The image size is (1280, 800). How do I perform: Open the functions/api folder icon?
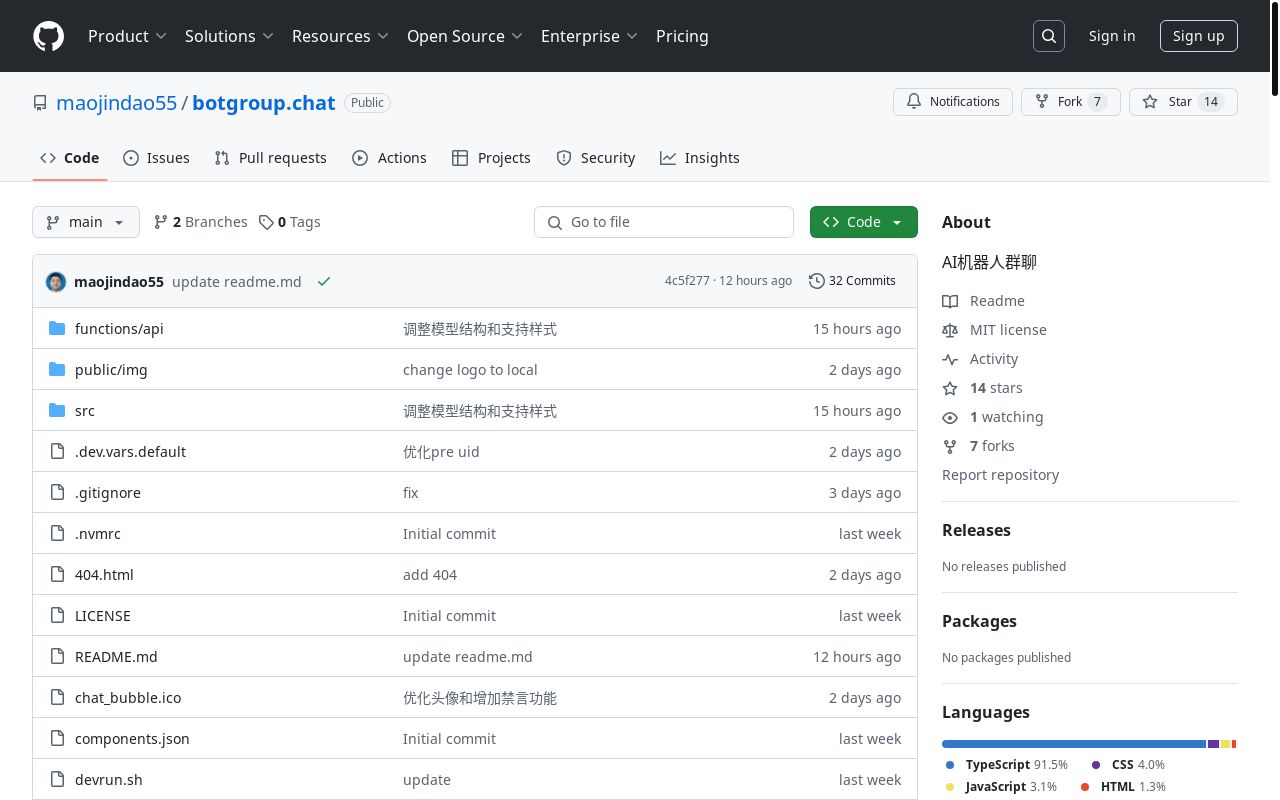(57, 328)
